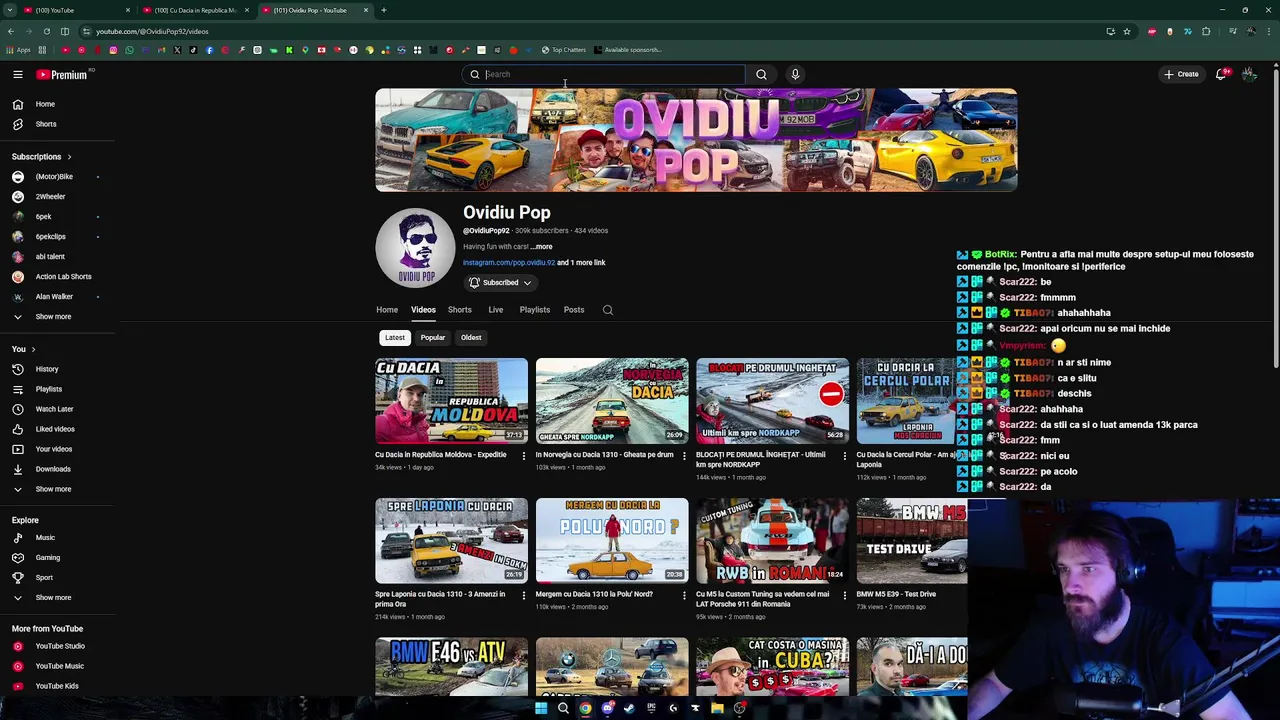Reload the browser page
The image size is (1280, 720).
46,31
